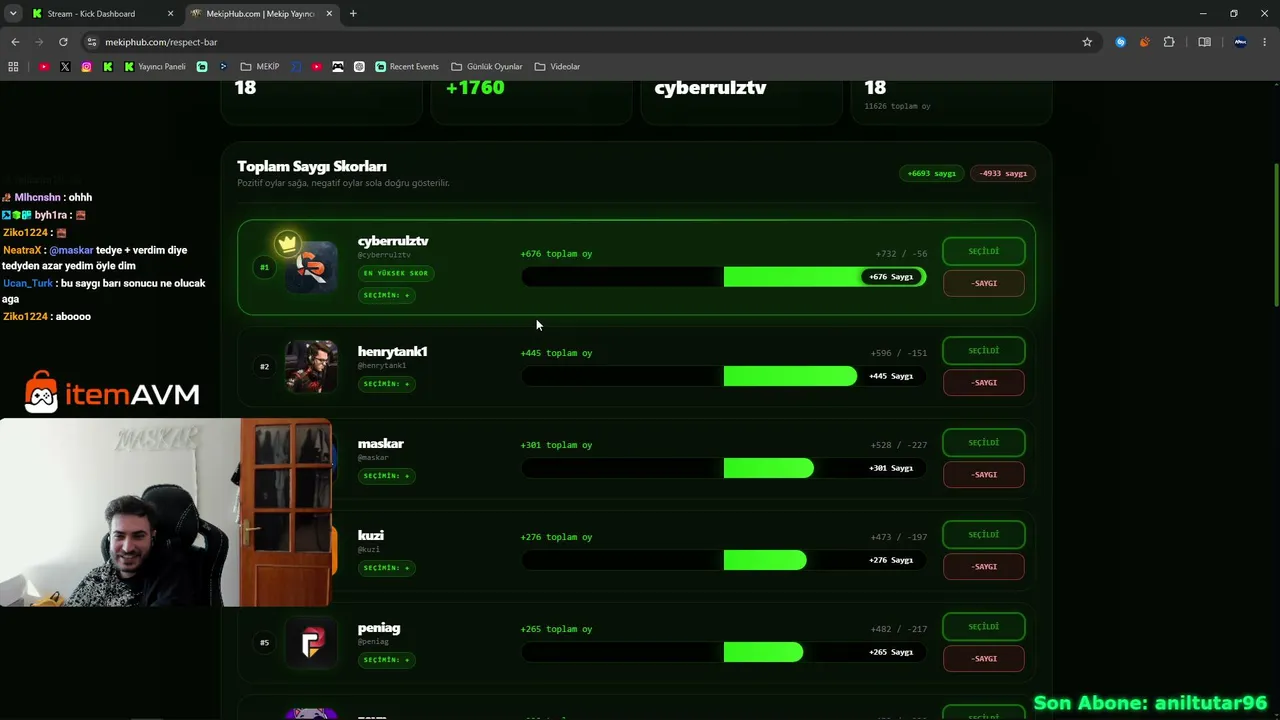Click the page's vertical scrollbar

click(1275, 235)
